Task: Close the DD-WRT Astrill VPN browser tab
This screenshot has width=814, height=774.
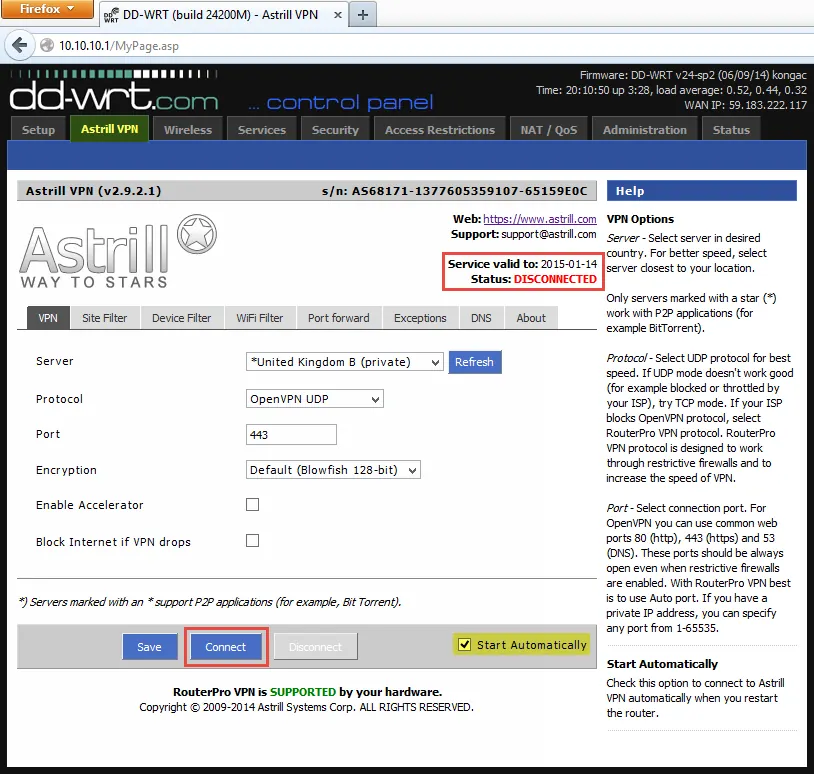Action: (337, 15)
